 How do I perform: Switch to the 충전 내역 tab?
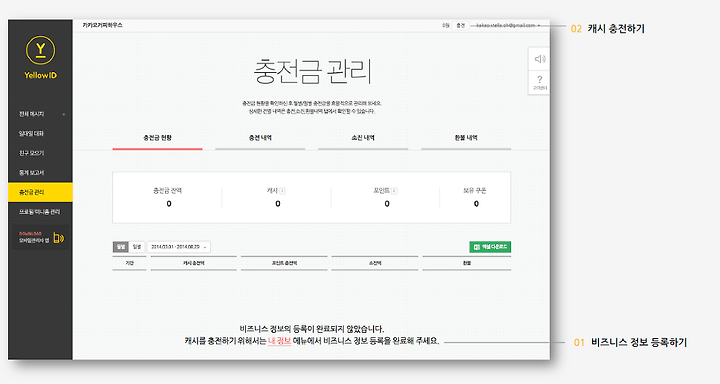point(260,138)
